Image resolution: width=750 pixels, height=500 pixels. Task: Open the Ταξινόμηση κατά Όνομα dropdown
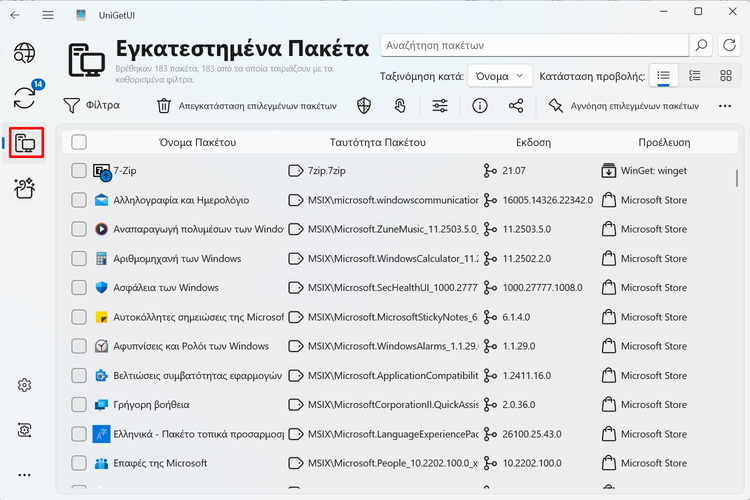tap(500, 76)
